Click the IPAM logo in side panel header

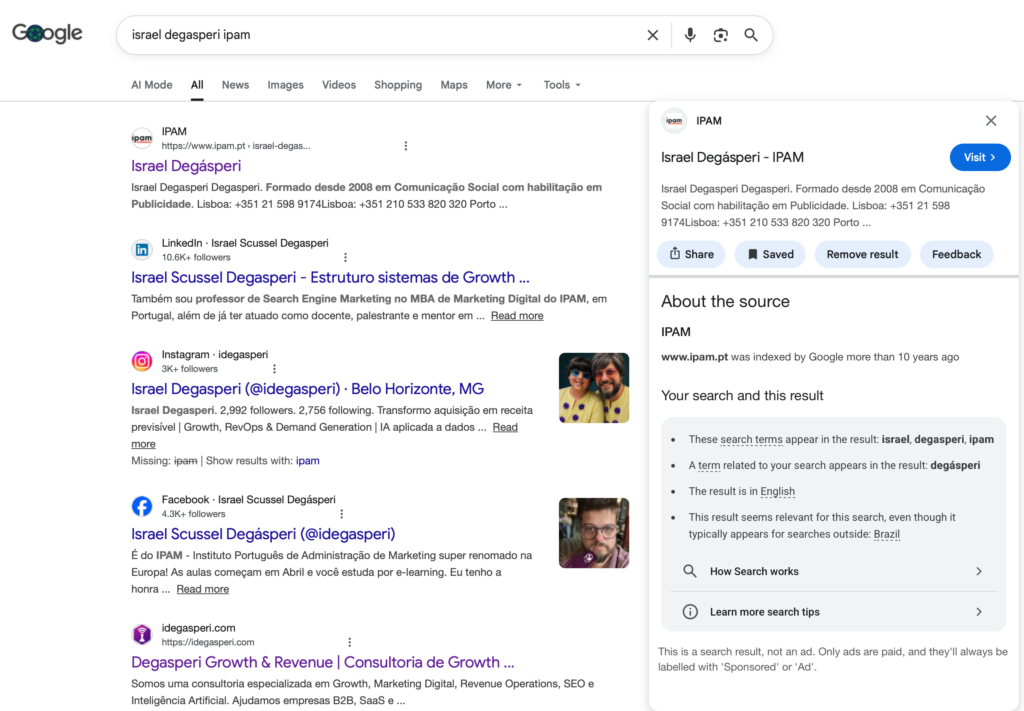pos(674,121)
